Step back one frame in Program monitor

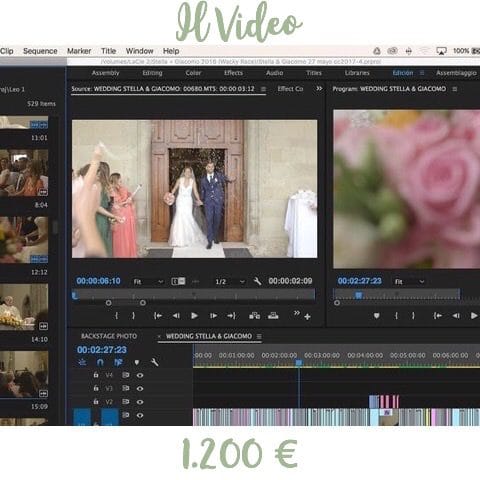coord(456,316)
